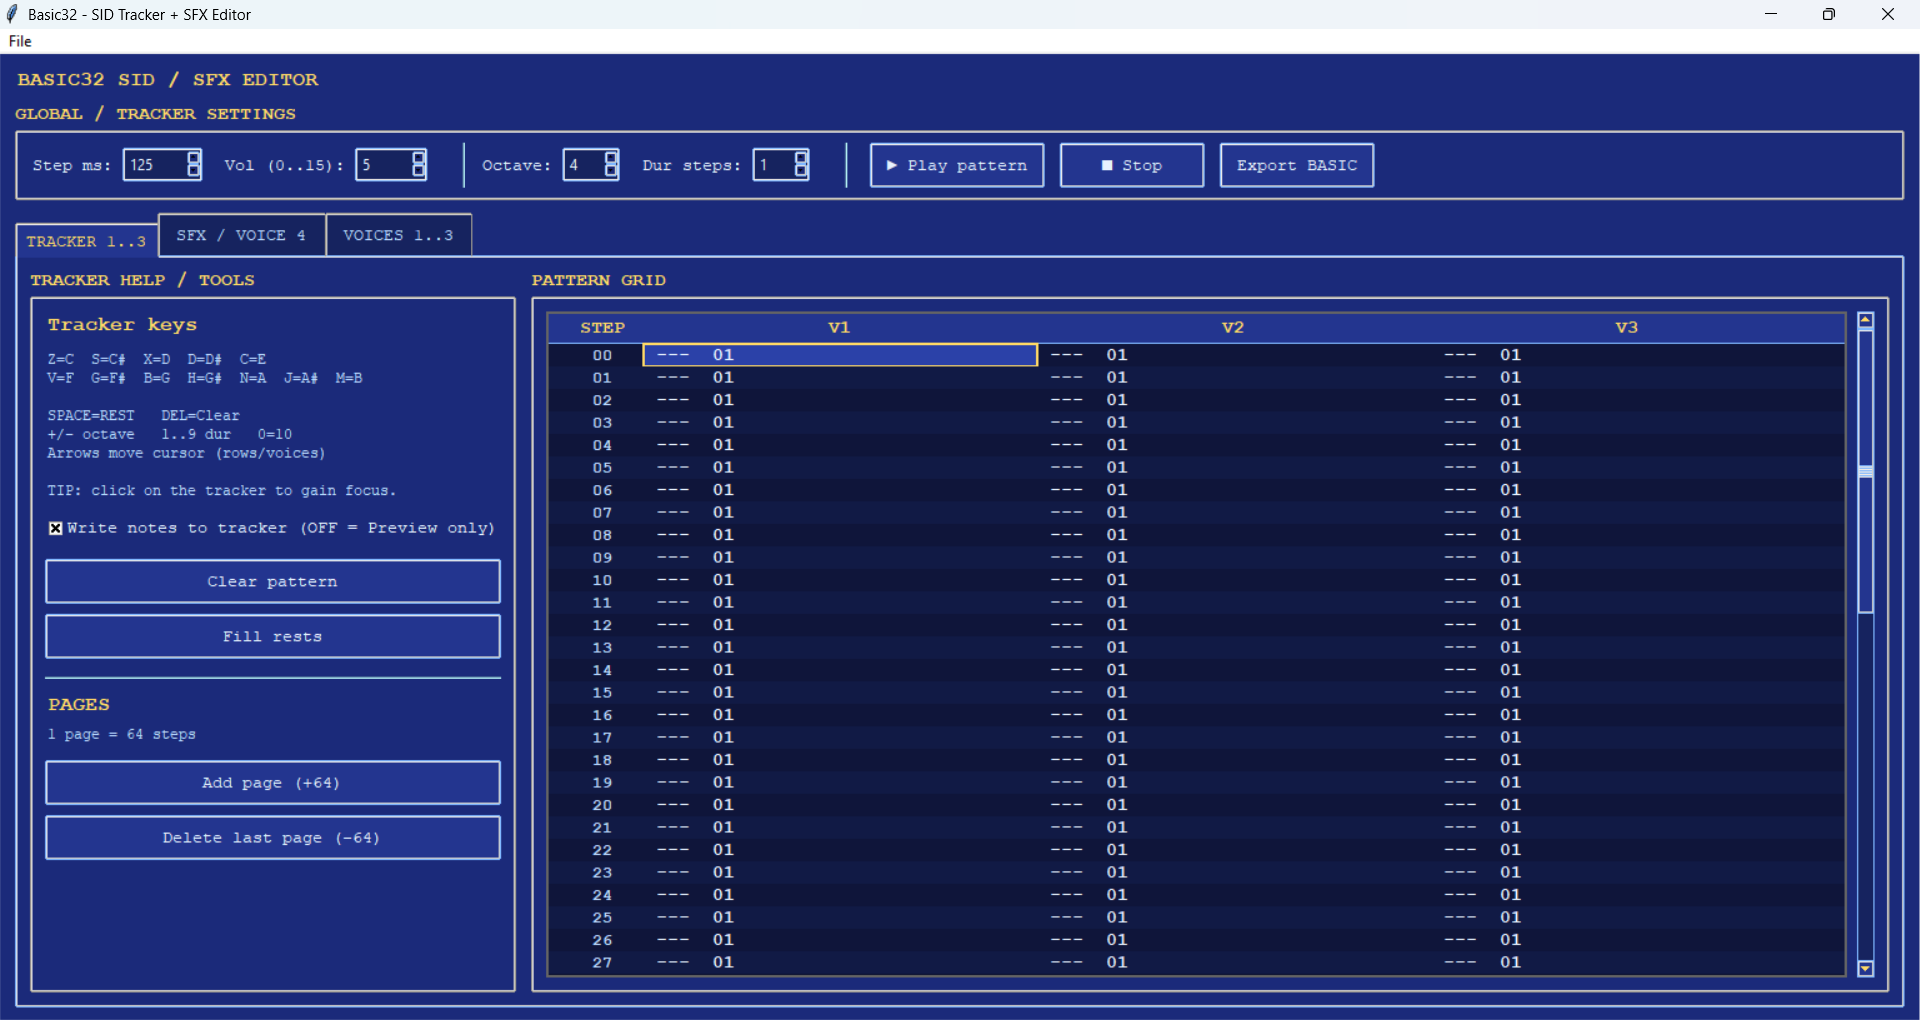Image resolution: width=1920 pixels, height=1020 pixels.
Task: Click pattern grid scrollbar down arrow
Action: (1865, 968)
